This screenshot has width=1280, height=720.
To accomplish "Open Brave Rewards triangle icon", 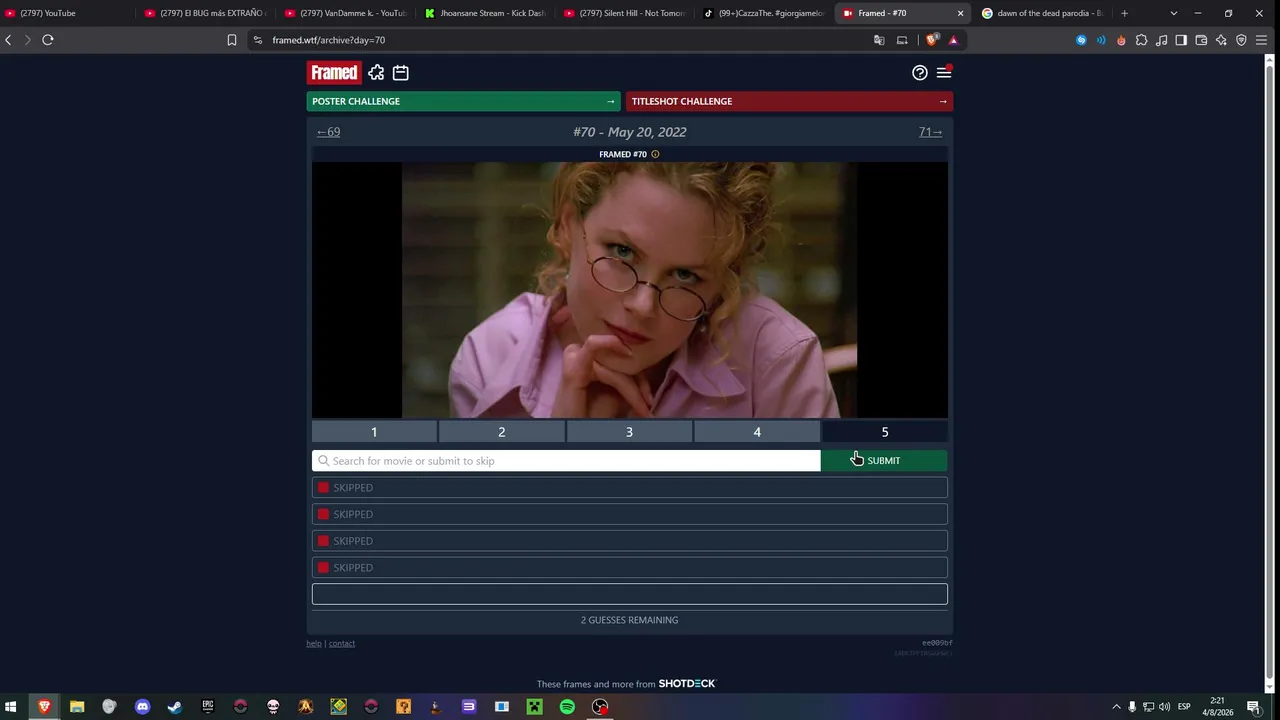I will [953, 40].
